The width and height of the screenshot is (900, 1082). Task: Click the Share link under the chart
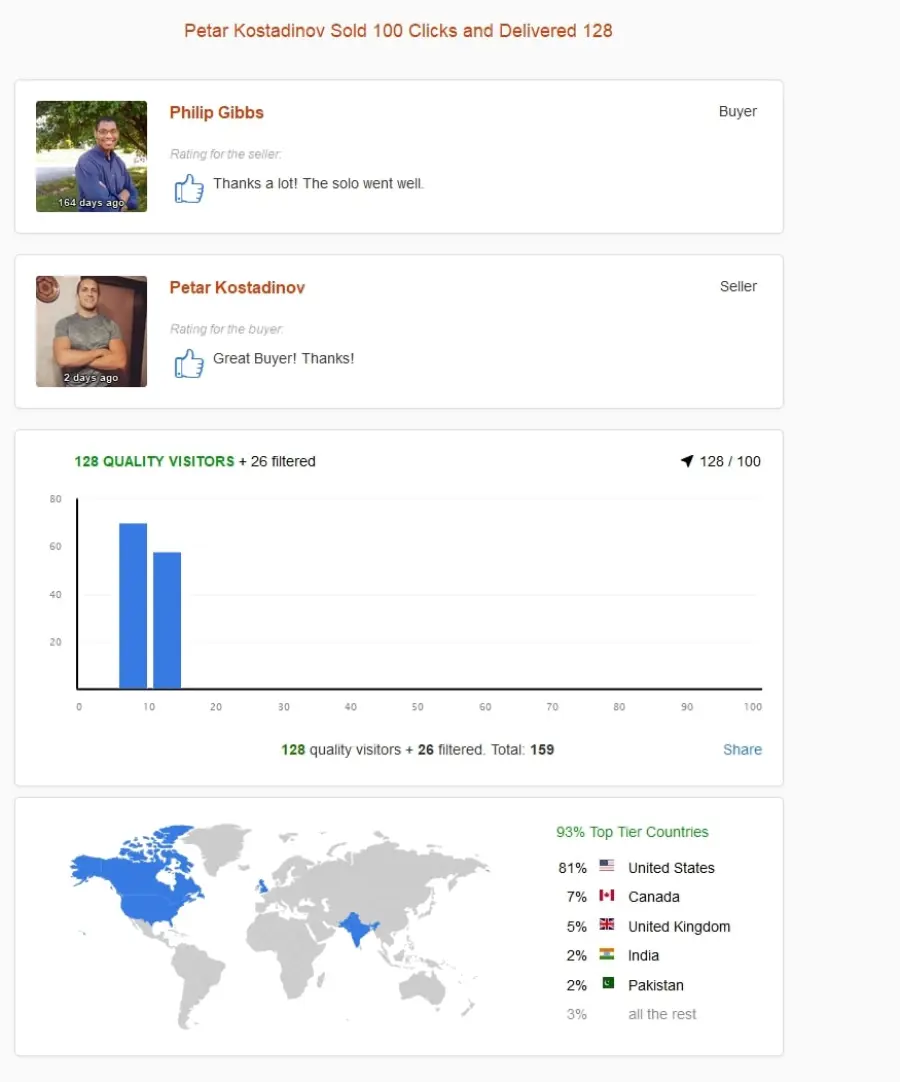(743, 749)
